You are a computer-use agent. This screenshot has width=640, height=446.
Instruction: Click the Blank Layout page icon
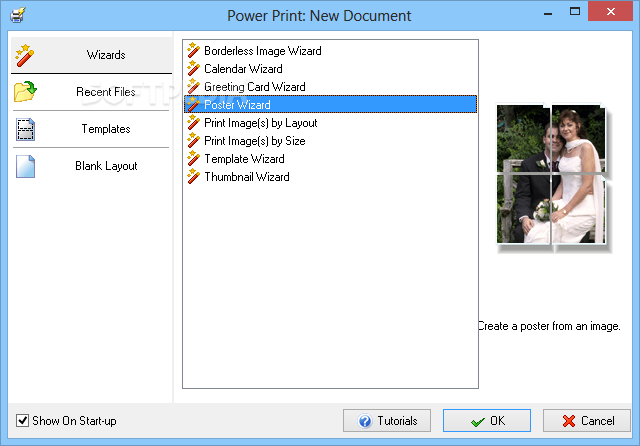[x=25, y=166]
